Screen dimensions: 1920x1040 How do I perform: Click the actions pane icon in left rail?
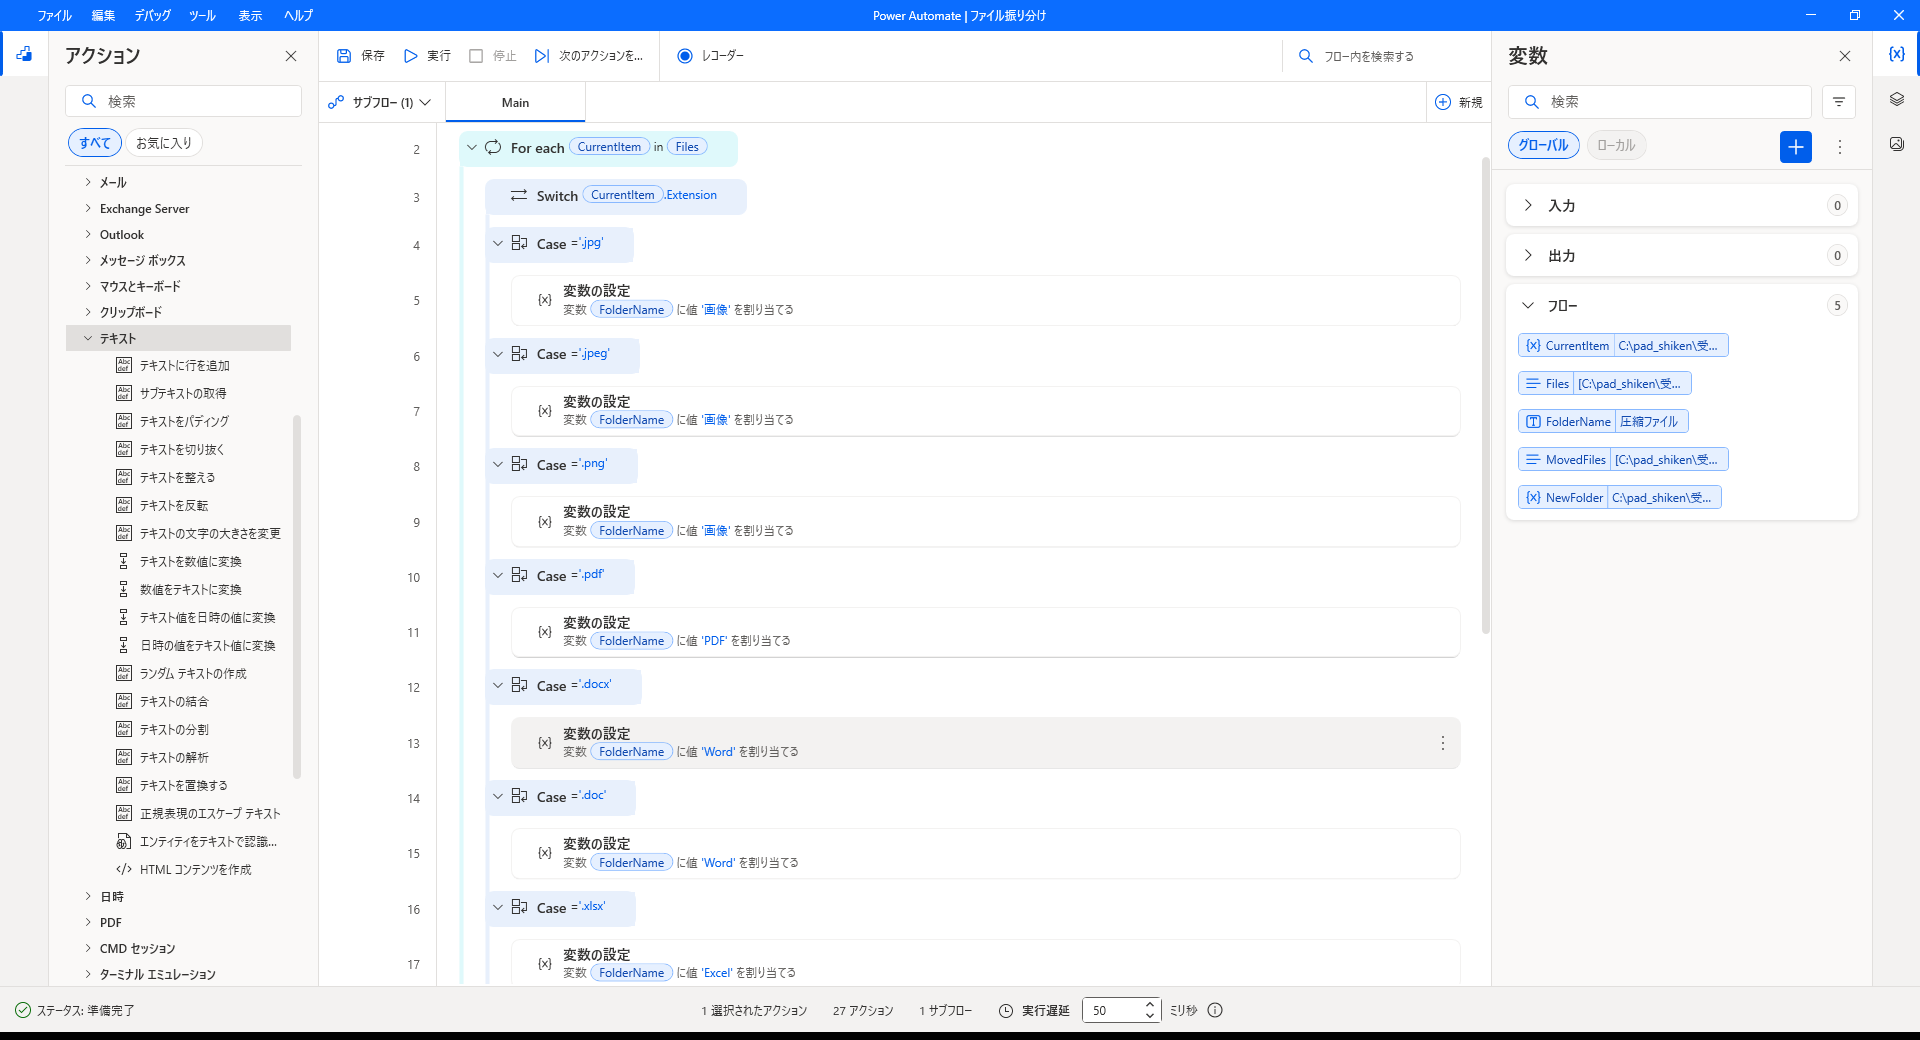[24, 54]
